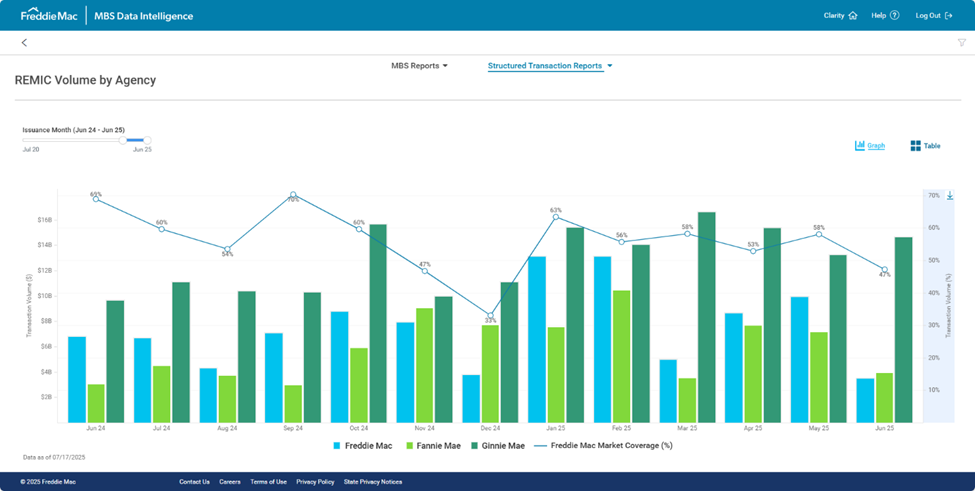
Task: Open Terms of Use footer link
Action: pyautogui.click(x=269, y=482)
